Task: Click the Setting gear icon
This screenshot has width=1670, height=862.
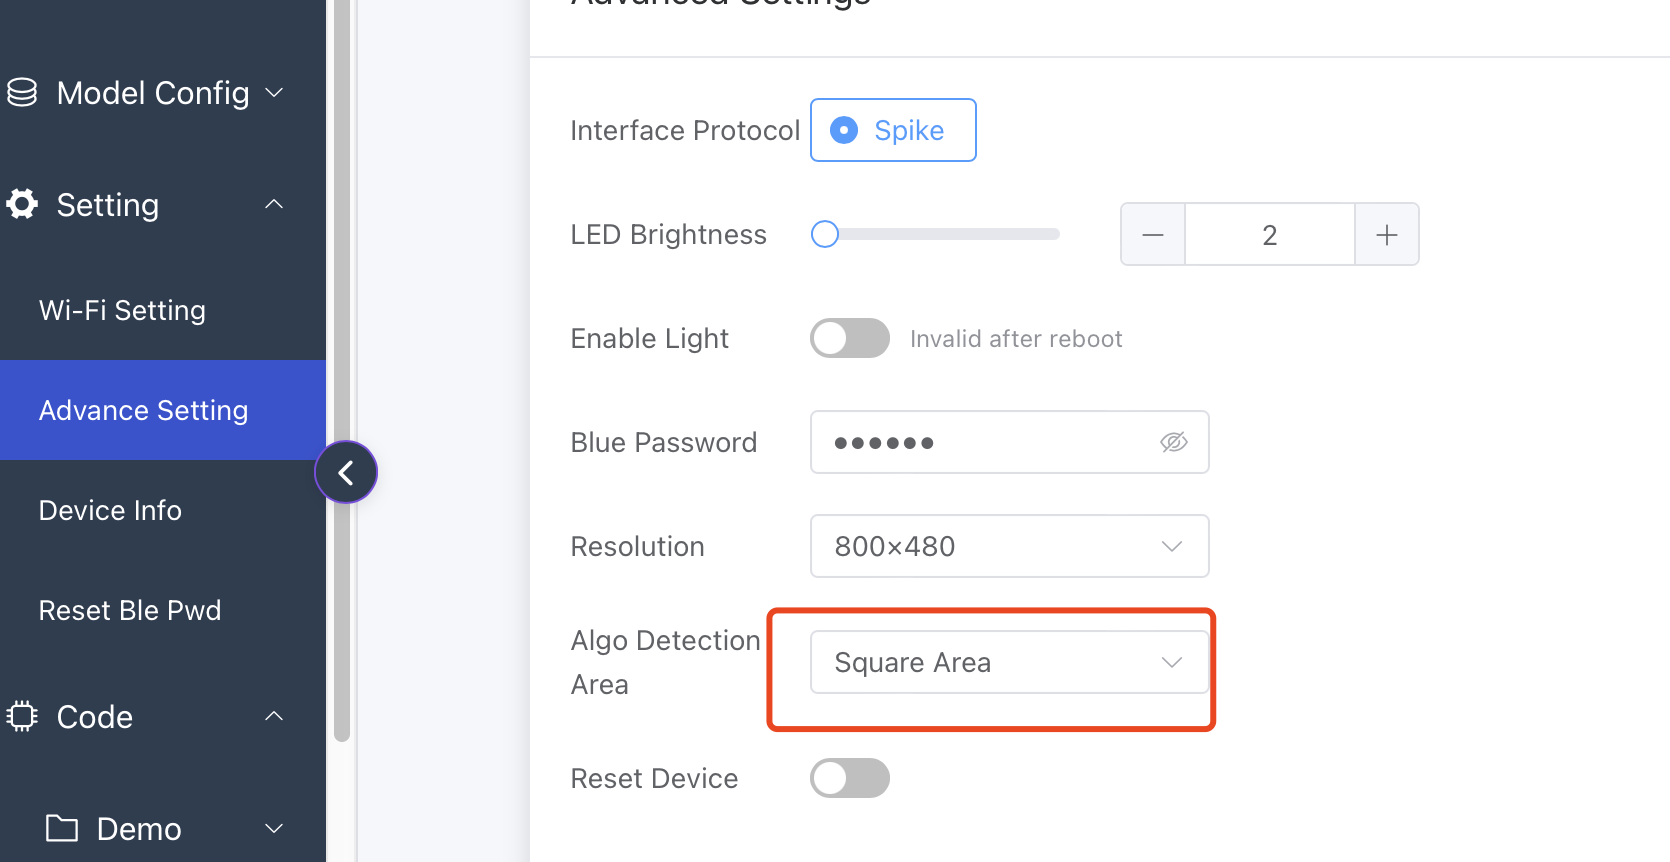Action: (x=22, y=204)
